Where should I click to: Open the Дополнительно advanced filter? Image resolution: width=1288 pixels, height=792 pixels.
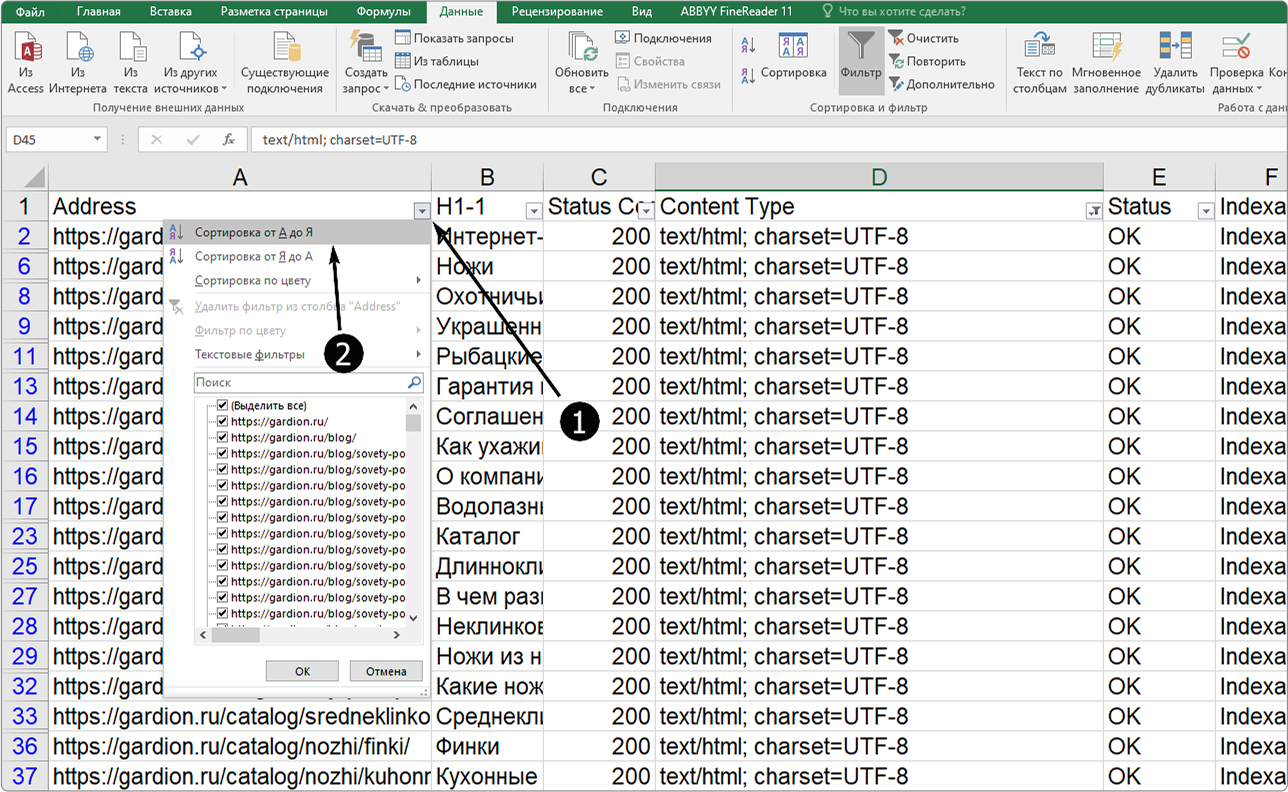942,84
